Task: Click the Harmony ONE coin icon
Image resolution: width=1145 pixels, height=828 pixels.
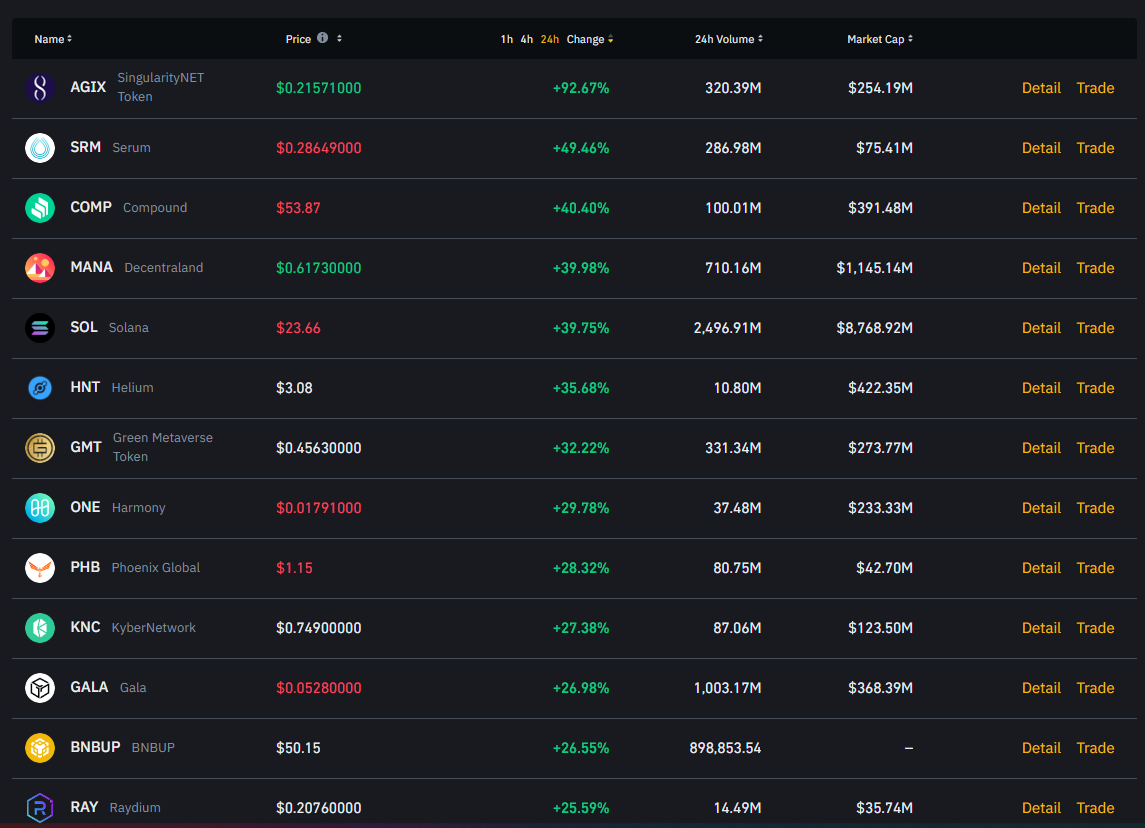Action: click(40, 508)
